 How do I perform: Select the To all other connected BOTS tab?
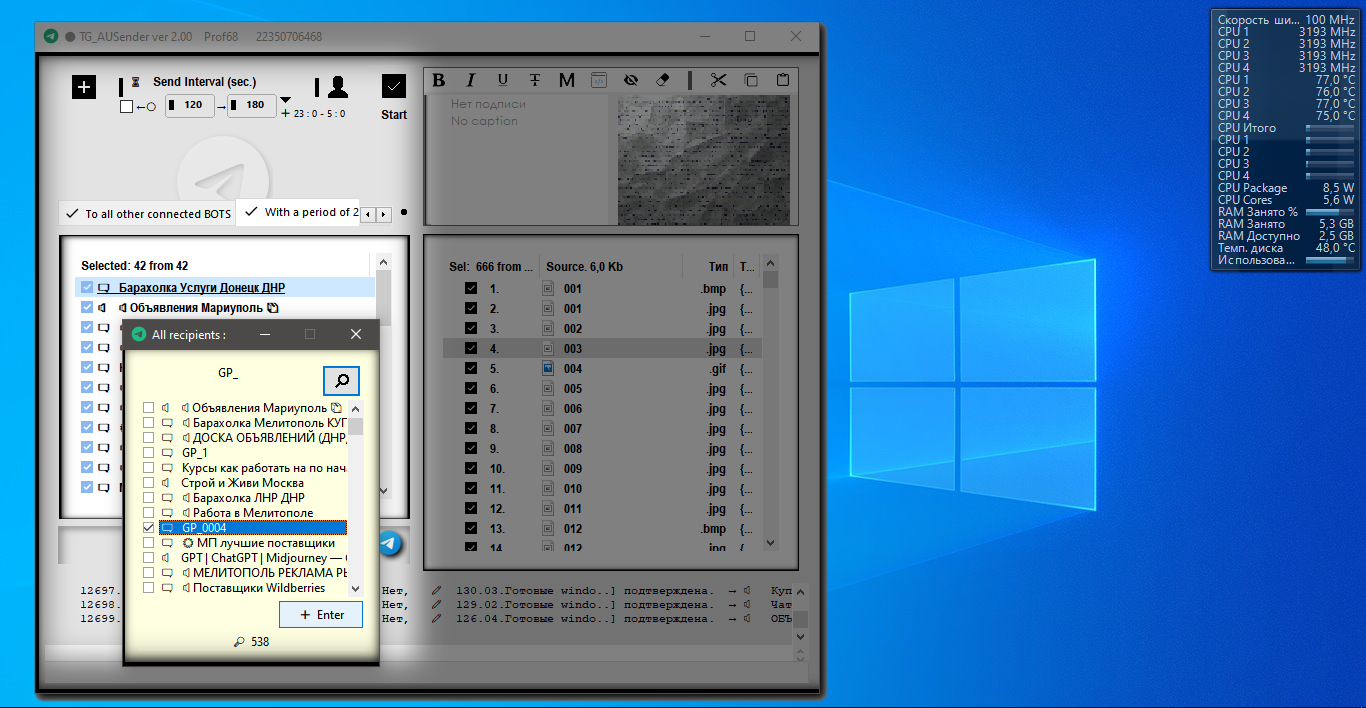(148, 214)
